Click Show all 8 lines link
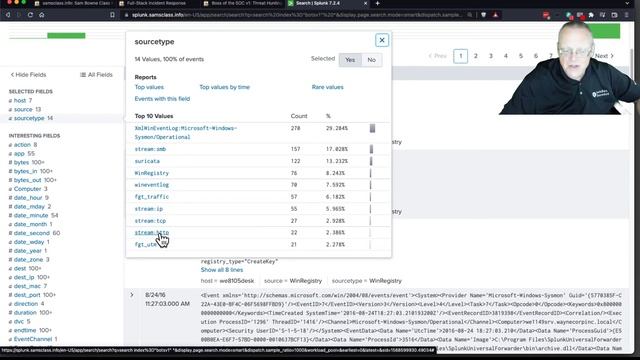Screen dimensions: 640x360 [x=222, y=270]
